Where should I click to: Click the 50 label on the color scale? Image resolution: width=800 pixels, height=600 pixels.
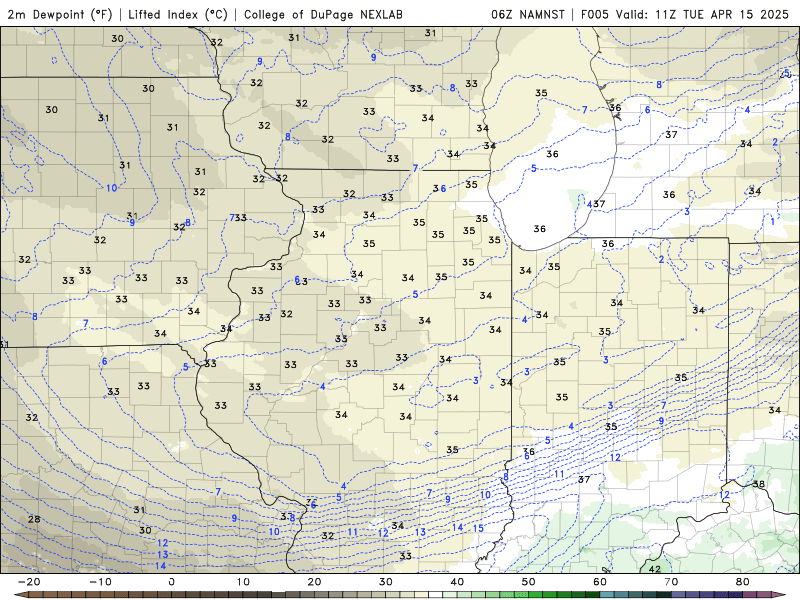coord(529,582)
